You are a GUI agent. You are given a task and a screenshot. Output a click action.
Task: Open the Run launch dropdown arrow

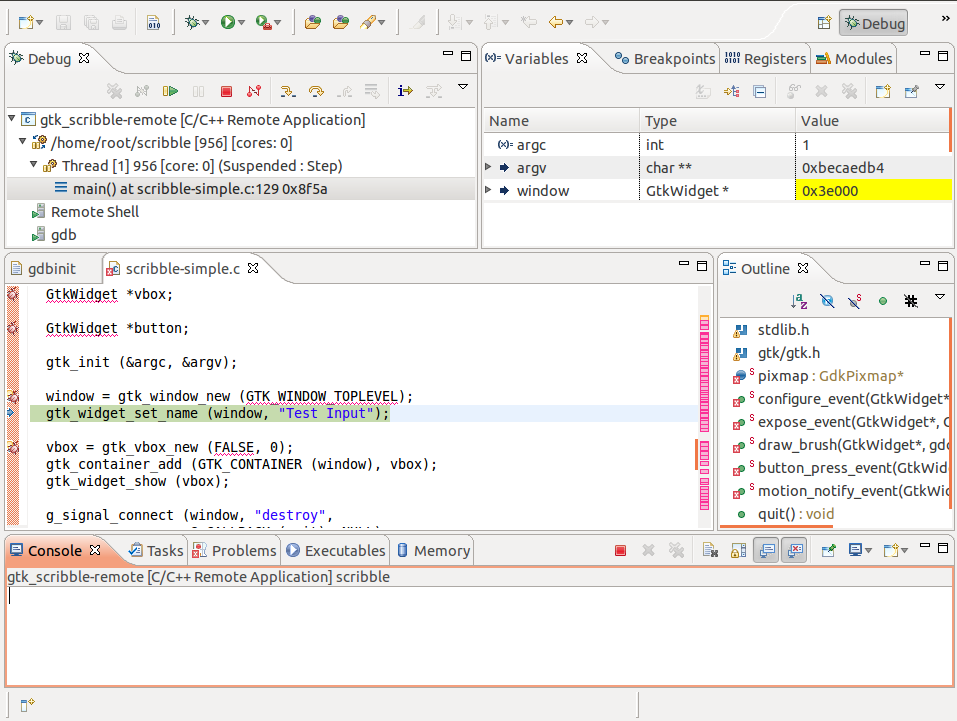(x=242, y=23)
